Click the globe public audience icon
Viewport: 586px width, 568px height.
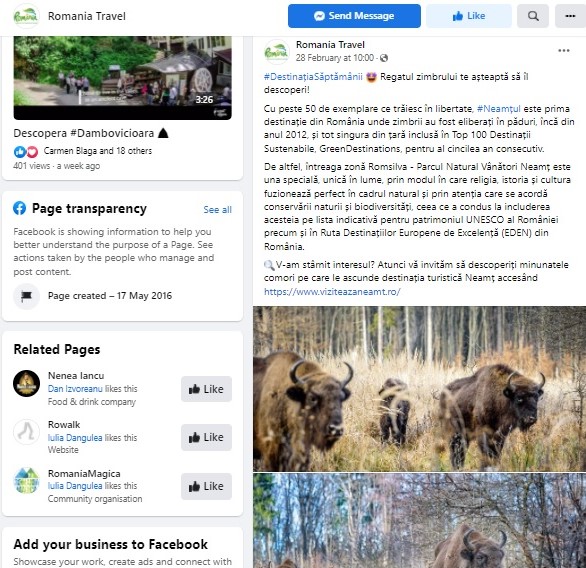[x=383, y=58]
